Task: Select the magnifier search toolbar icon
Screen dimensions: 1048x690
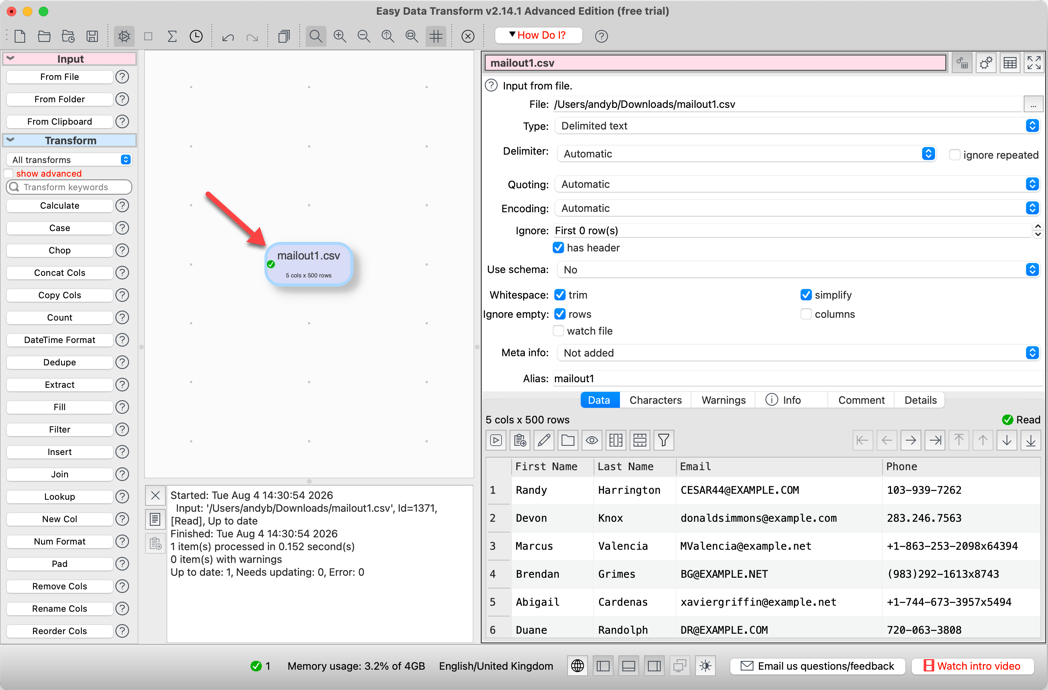Action: coord(315,36)
